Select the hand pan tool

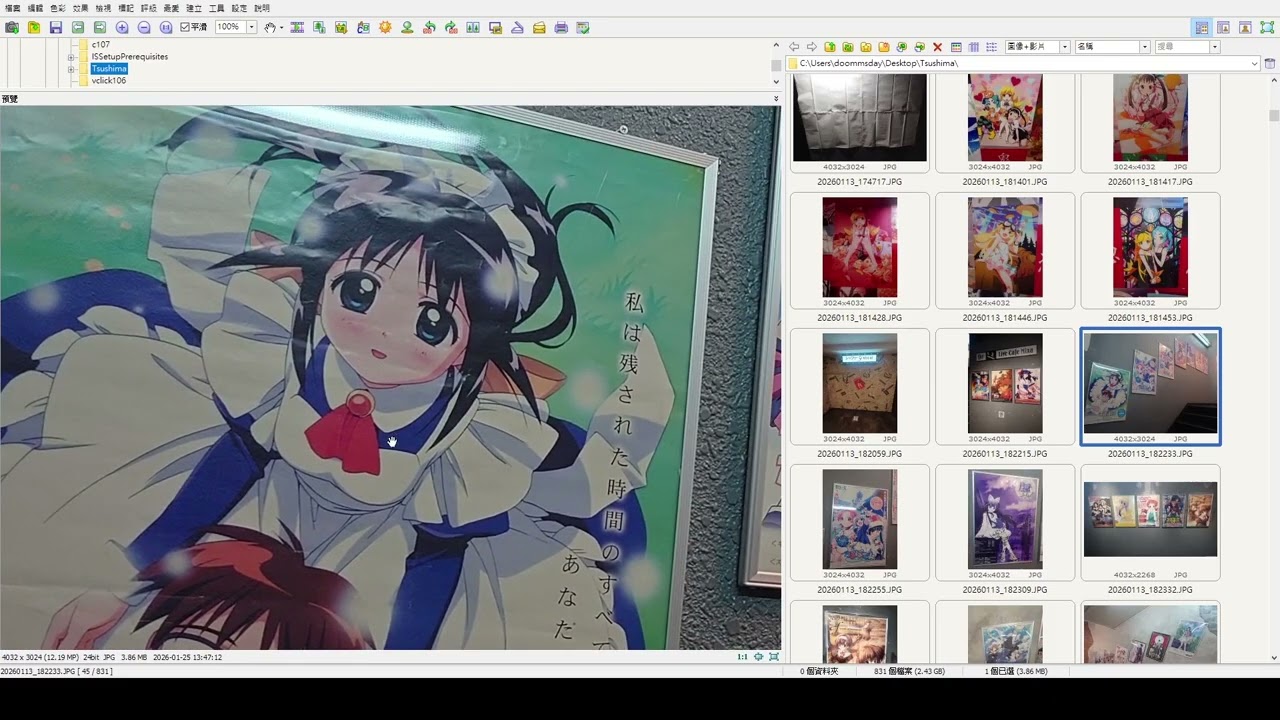tap(270, 28)
